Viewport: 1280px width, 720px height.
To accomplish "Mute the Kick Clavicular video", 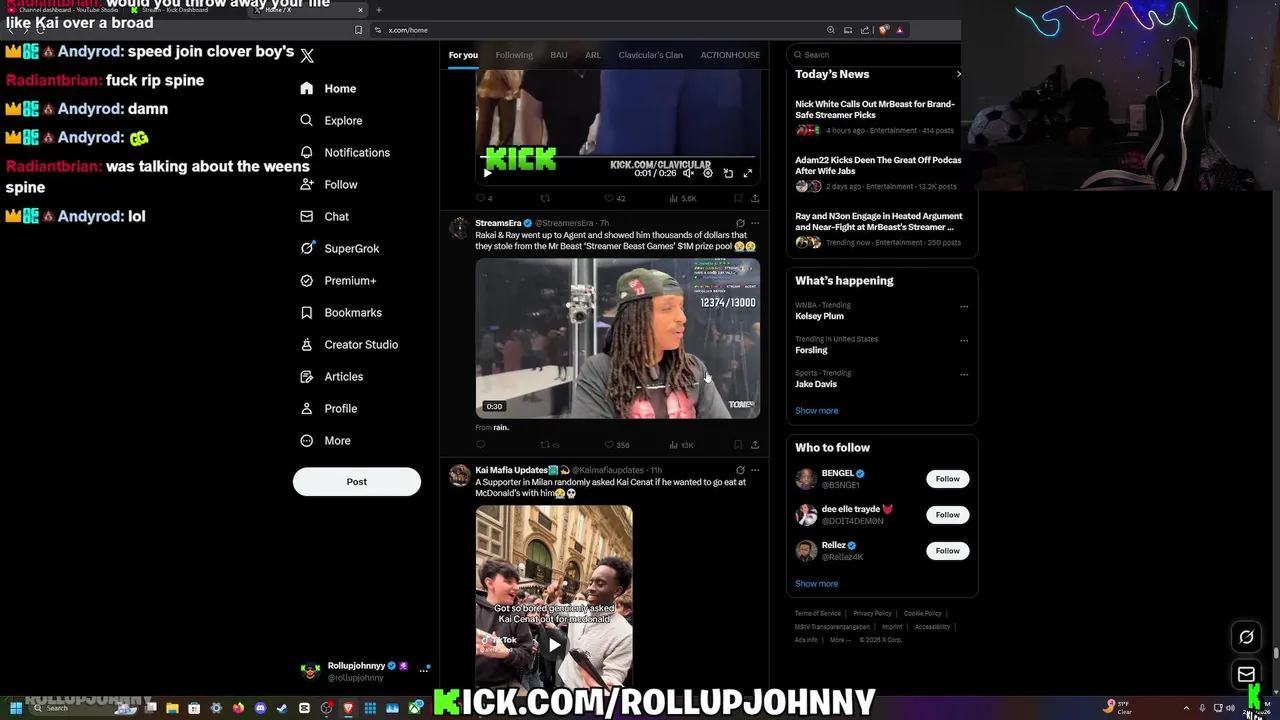I will [x=688, y=173].
